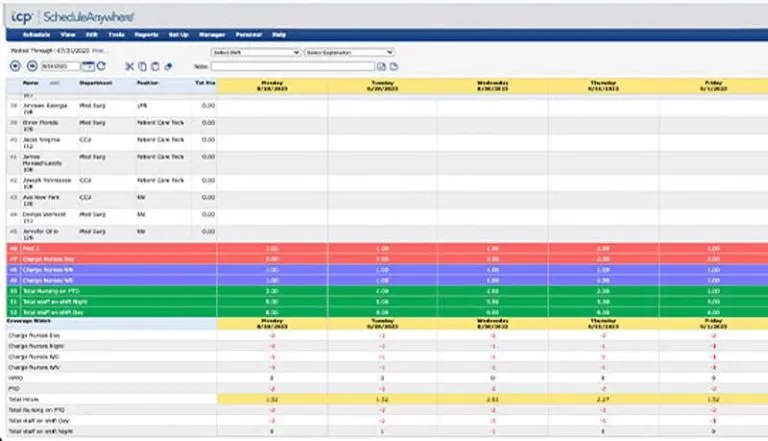Open the Edit menu
This screenshot has height=441, width=768.
coord(92,35)
